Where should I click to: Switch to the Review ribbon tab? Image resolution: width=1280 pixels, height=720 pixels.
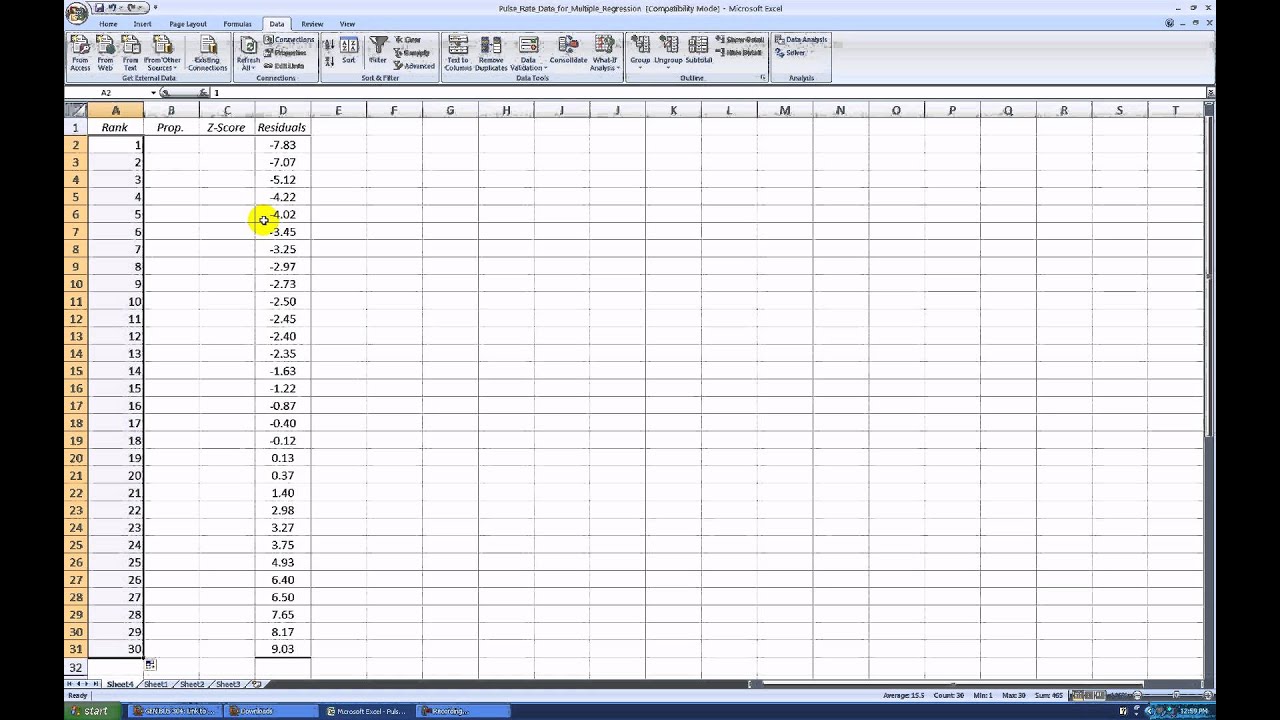click(312, 24)
